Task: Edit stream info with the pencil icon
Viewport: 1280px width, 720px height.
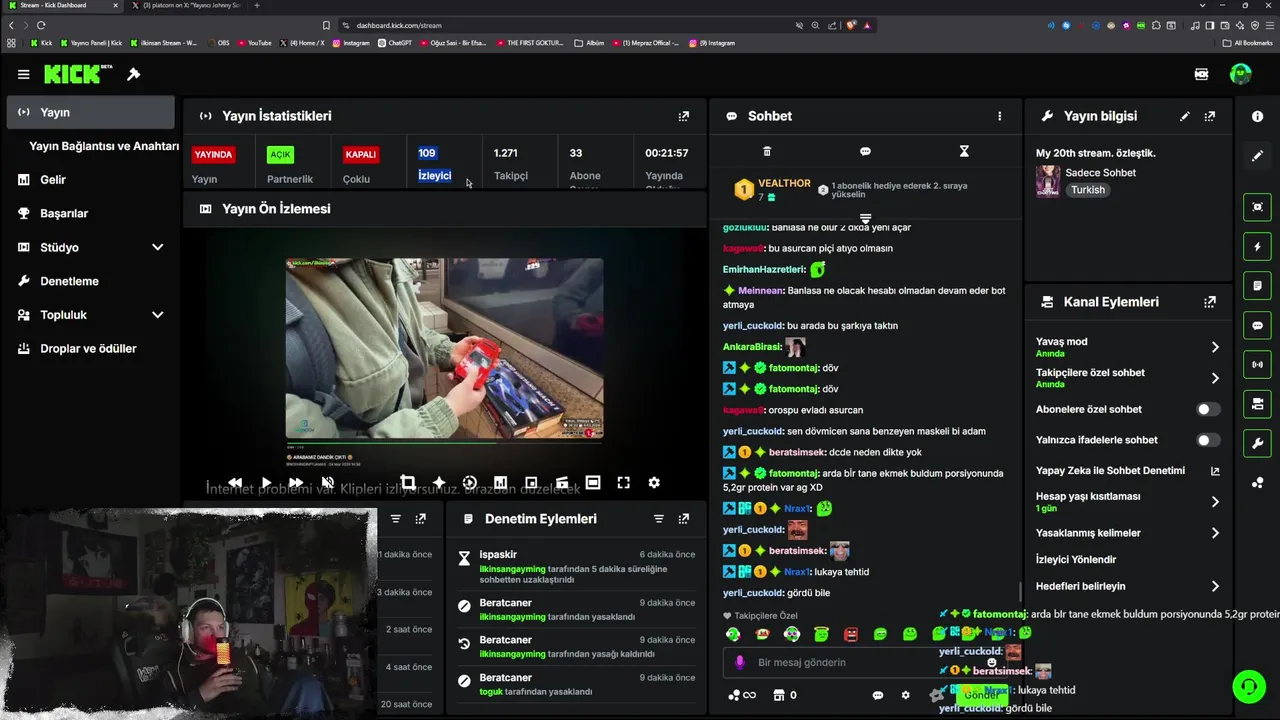Action: click(x=1185, y=116)
